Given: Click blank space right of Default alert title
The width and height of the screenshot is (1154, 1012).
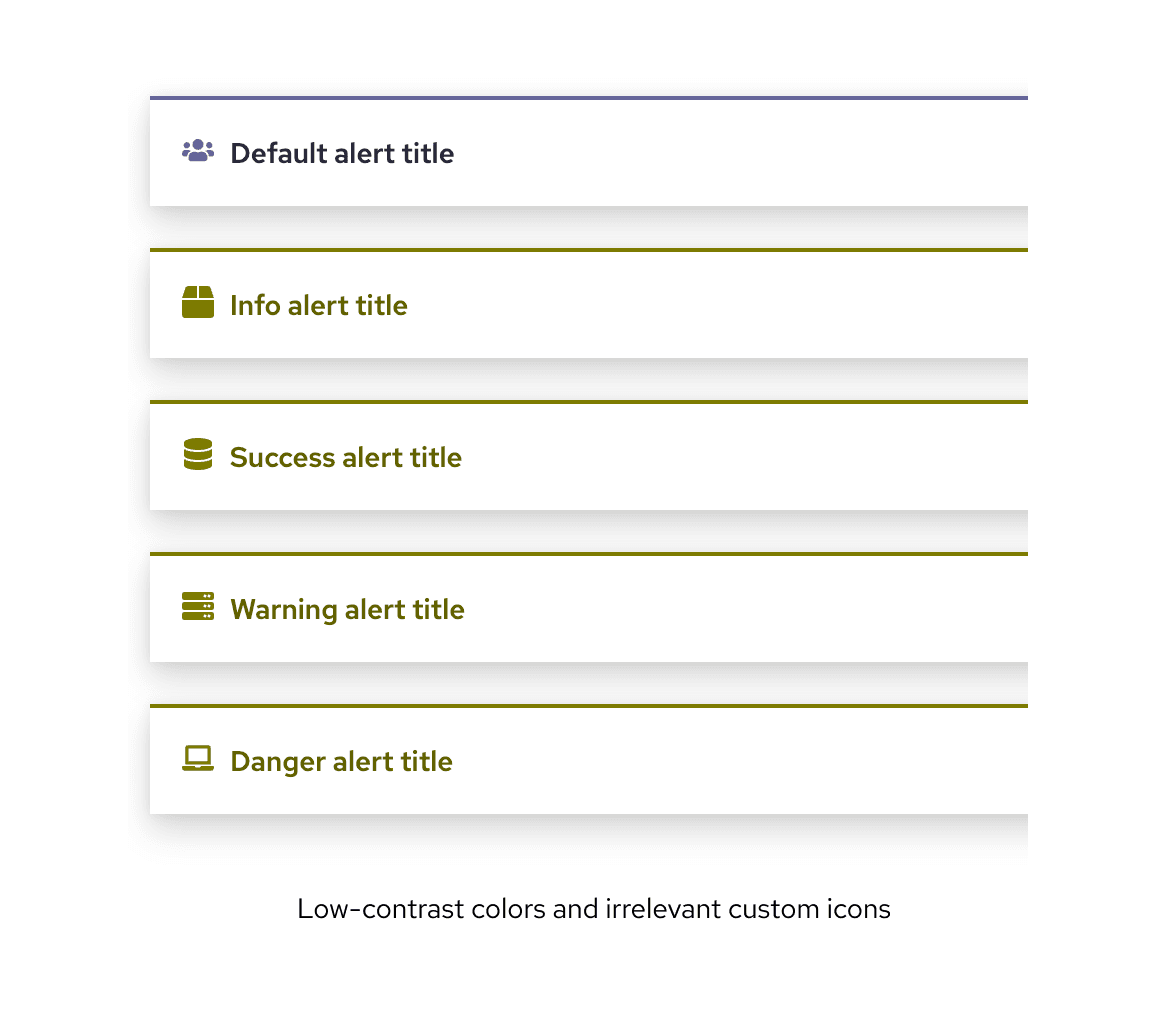Looking at the screenshot, I should pos(740,154).
